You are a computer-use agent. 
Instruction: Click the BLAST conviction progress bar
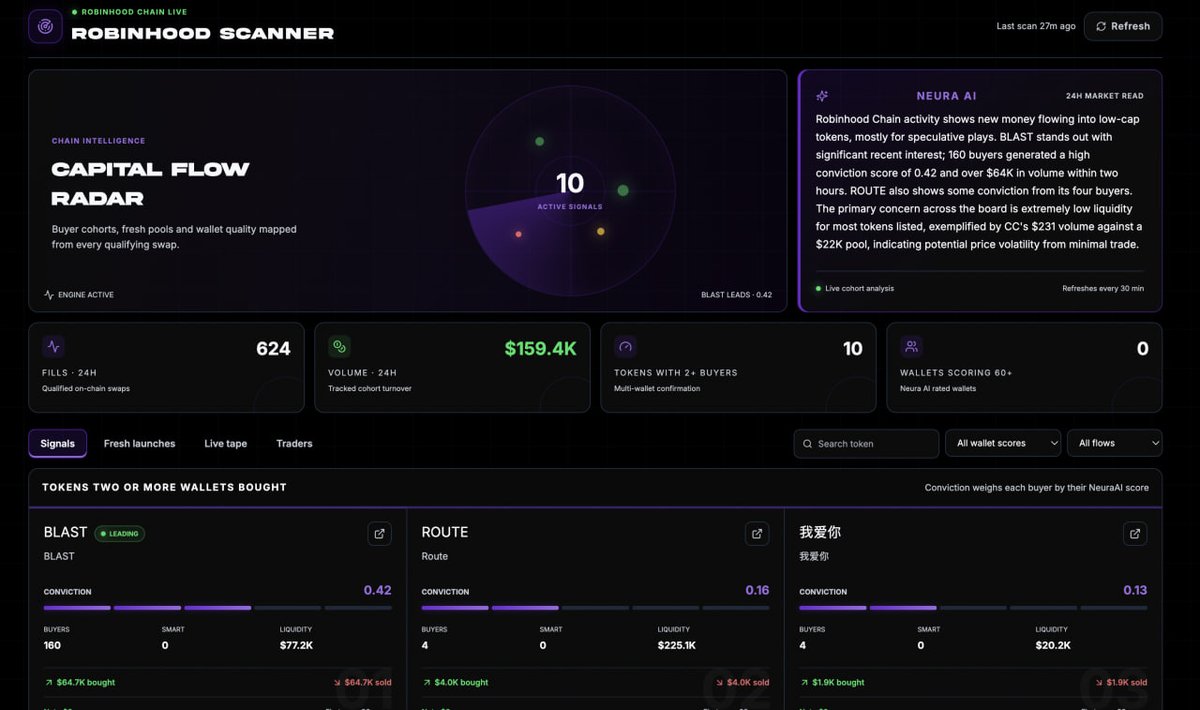(218, 607)
